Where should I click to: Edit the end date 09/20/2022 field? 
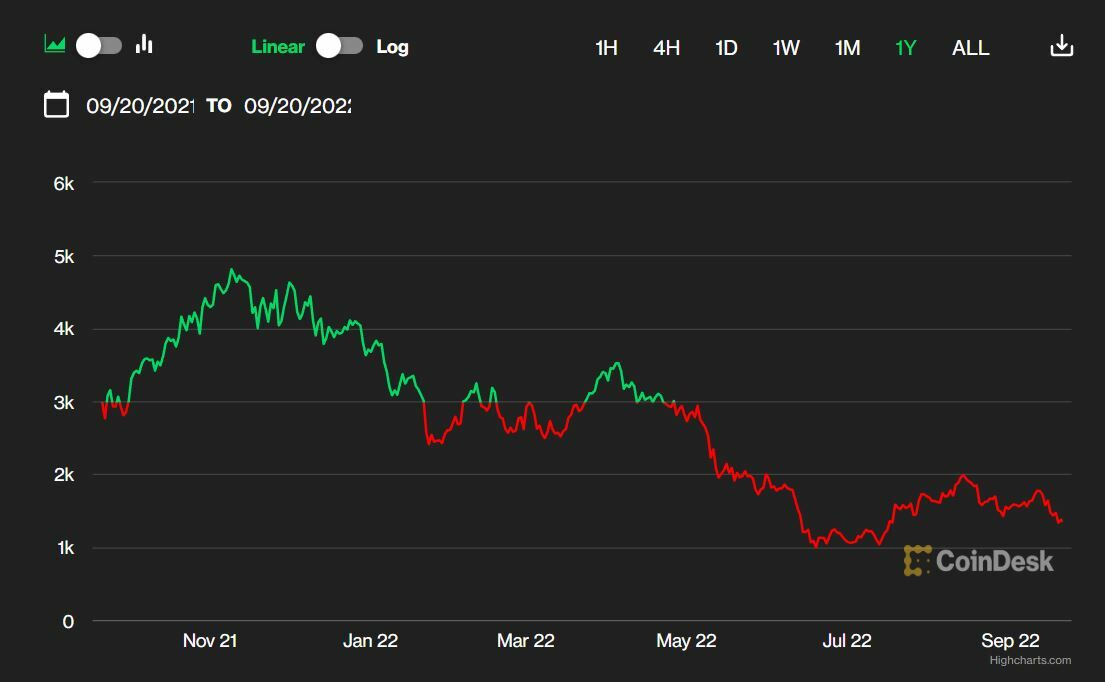tap(297, 106)
